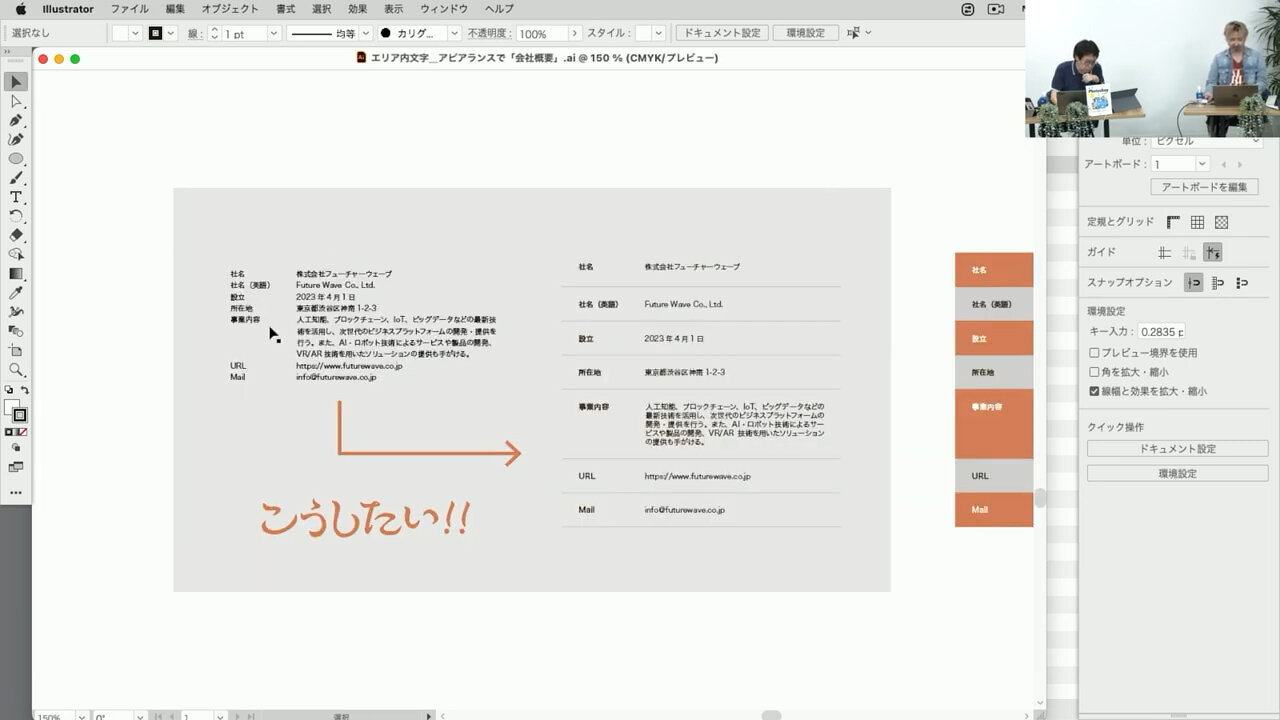The width and height of the screenshot is (1280, 720).
Task: Click fill color swatch in toolbar
Action: 11,408
